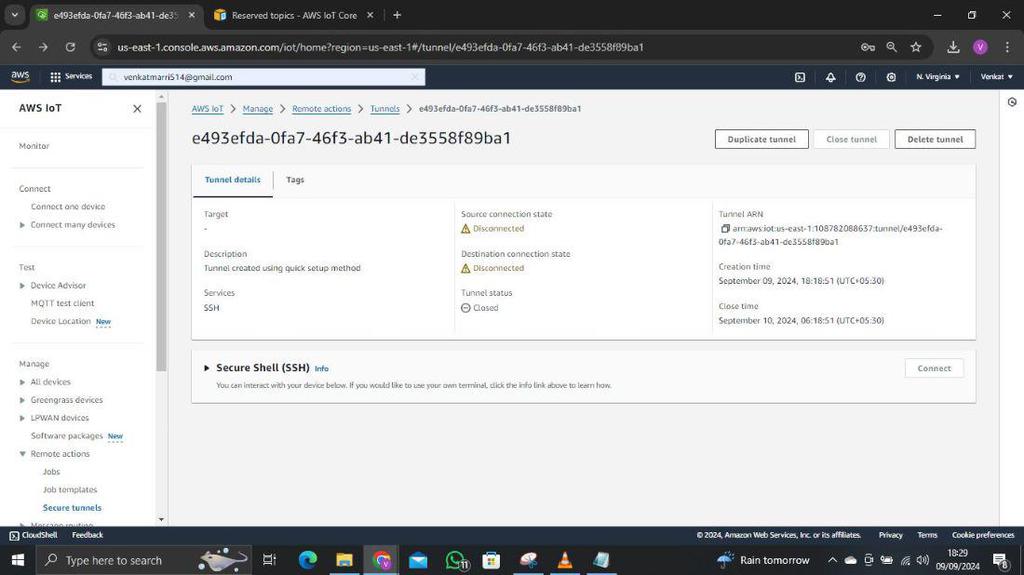Open CloudShell from the footer
The height and width of the screenshot is (575, 1024).
pos(33,535)
